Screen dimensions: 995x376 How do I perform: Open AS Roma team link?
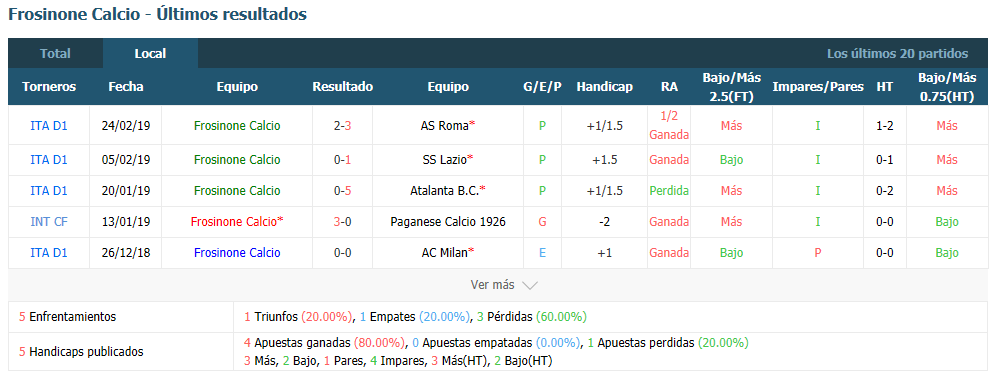point(447,126)
